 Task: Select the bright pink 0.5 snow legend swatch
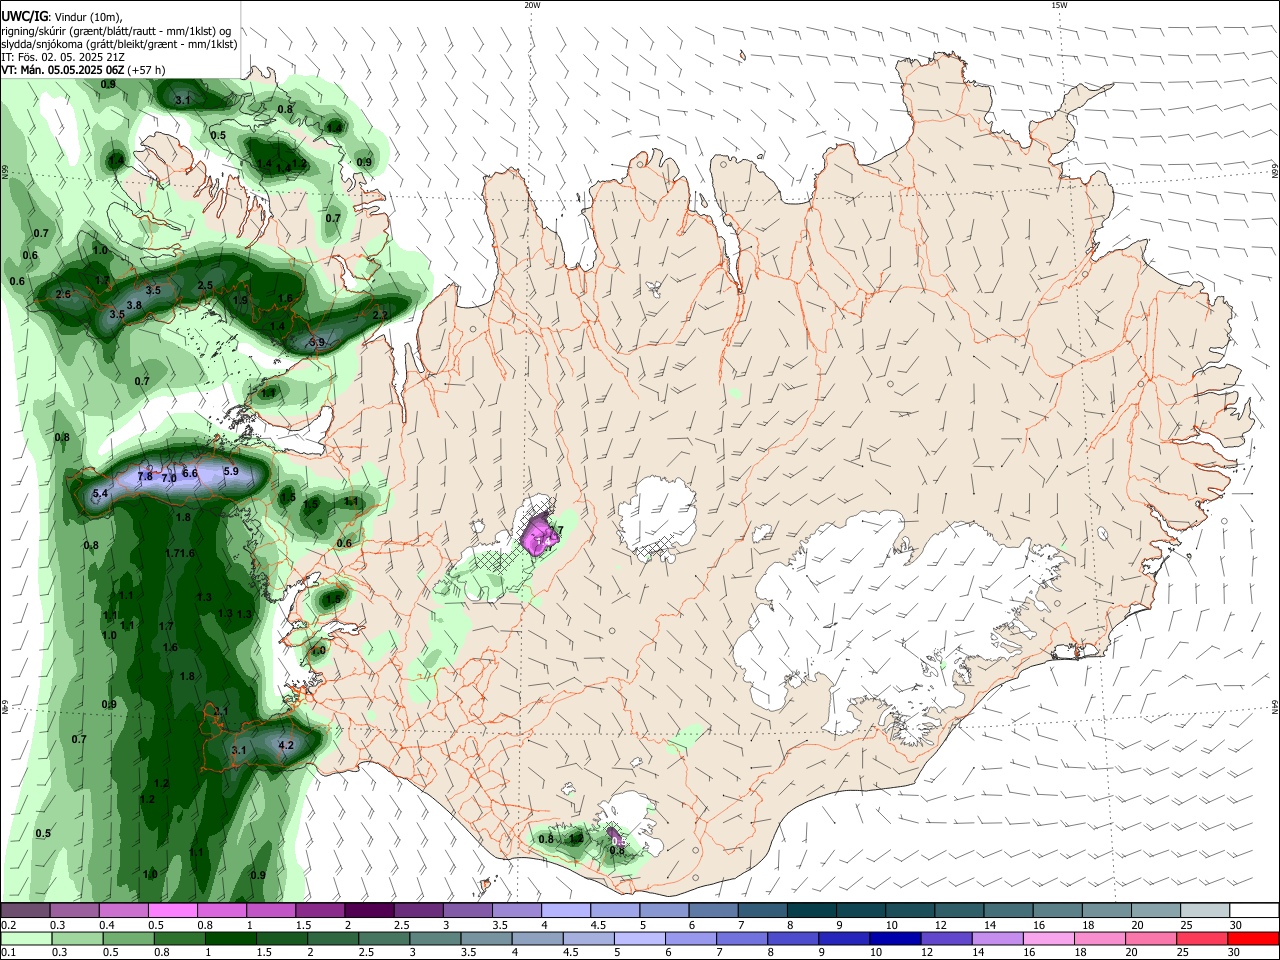[173, 910]
